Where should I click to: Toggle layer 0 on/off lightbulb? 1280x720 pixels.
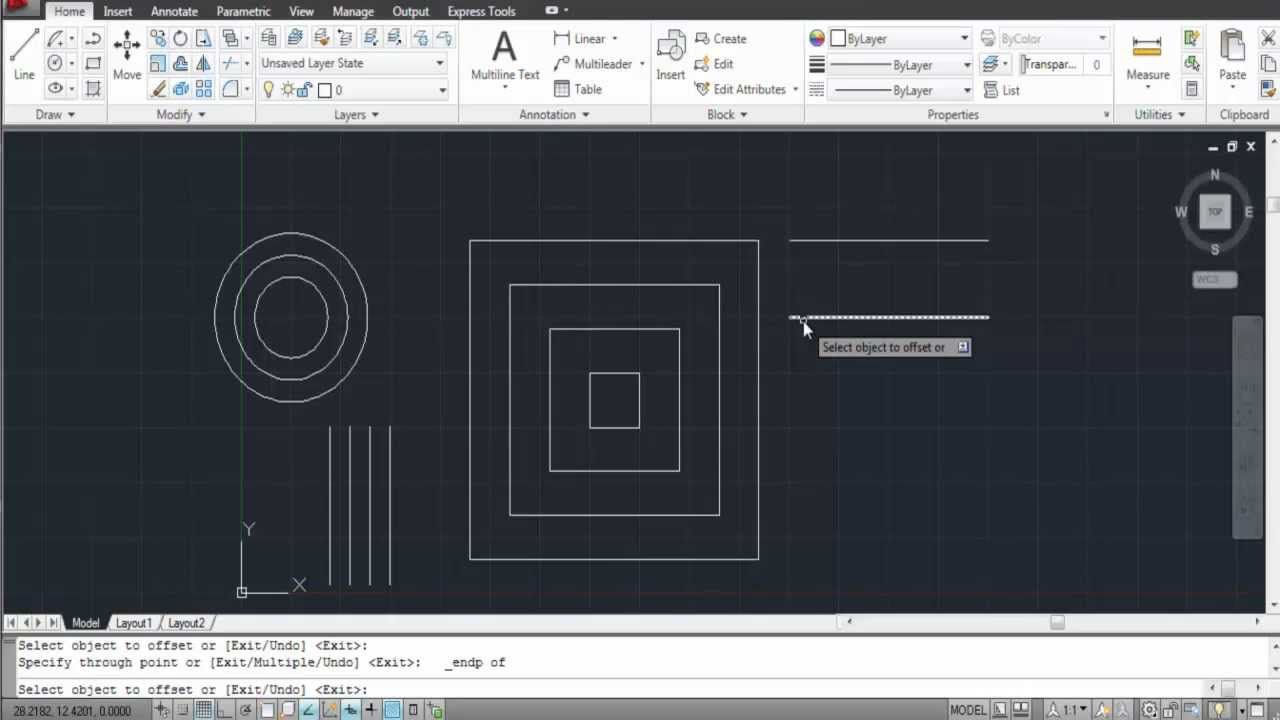click(268, 90)
